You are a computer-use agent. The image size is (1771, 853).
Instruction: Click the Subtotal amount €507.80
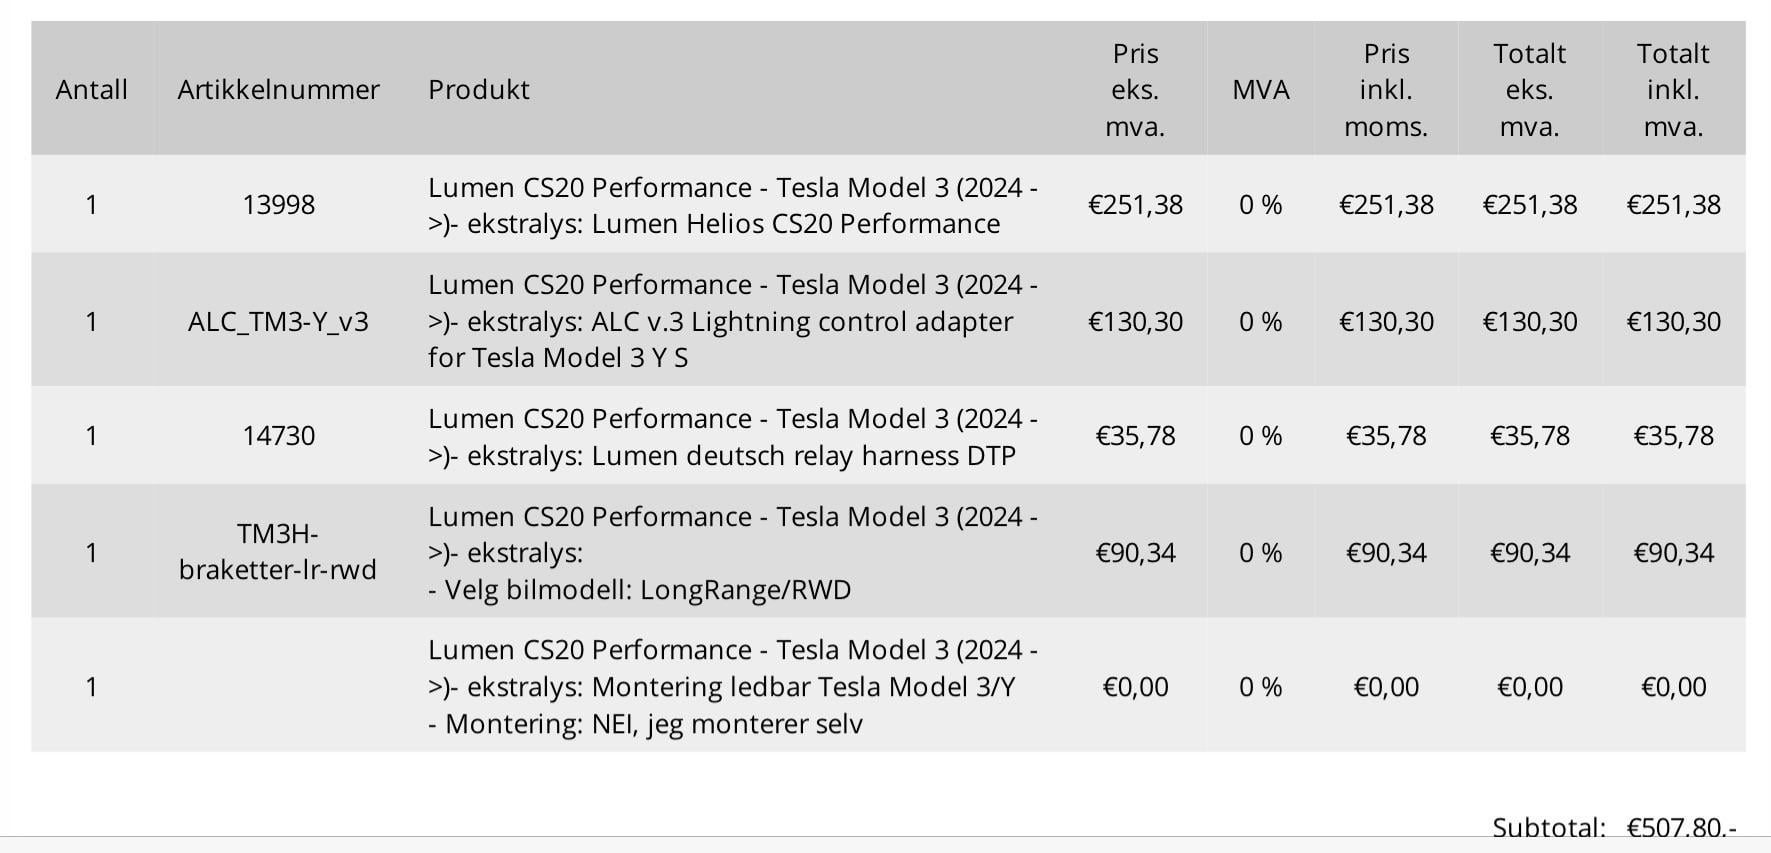click(1681, 827)
